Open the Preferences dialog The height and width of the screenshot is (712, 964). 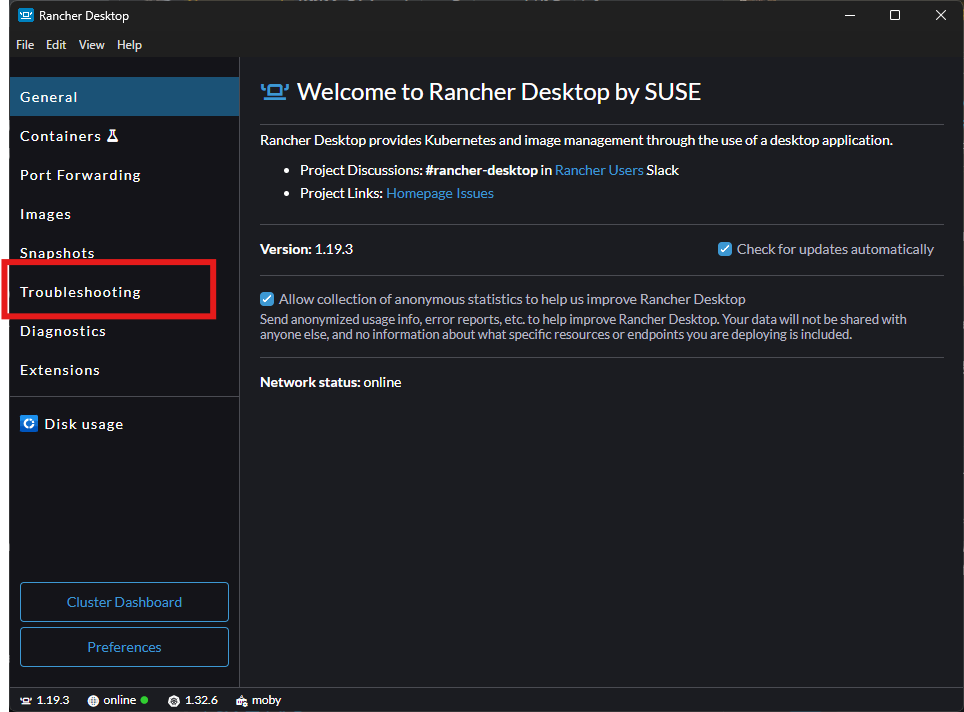pyautogui.click(x=124, y=647)
